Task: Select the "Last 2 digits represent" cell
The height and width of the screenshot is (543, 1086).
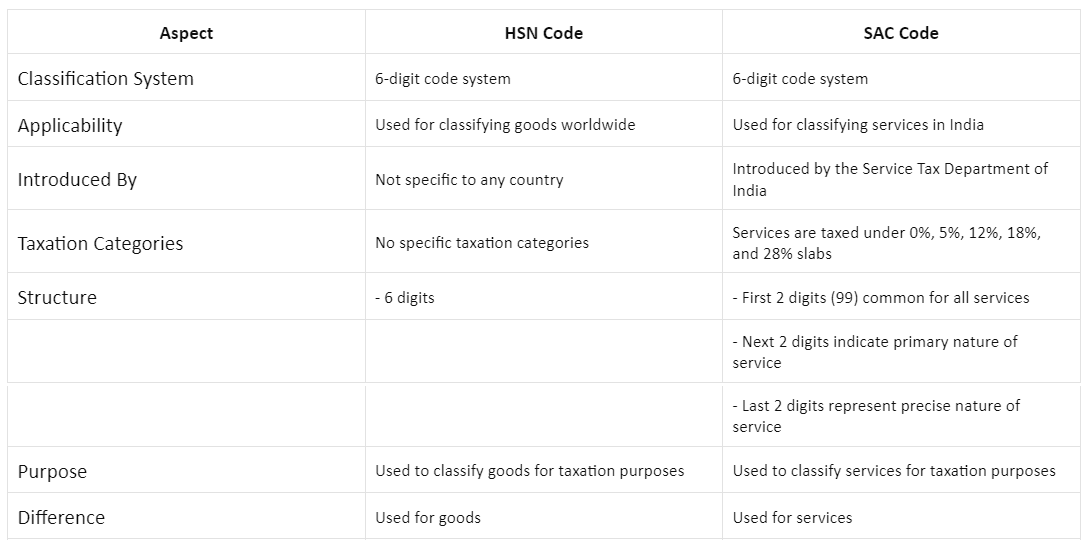Action: click(x=876, y=416)
